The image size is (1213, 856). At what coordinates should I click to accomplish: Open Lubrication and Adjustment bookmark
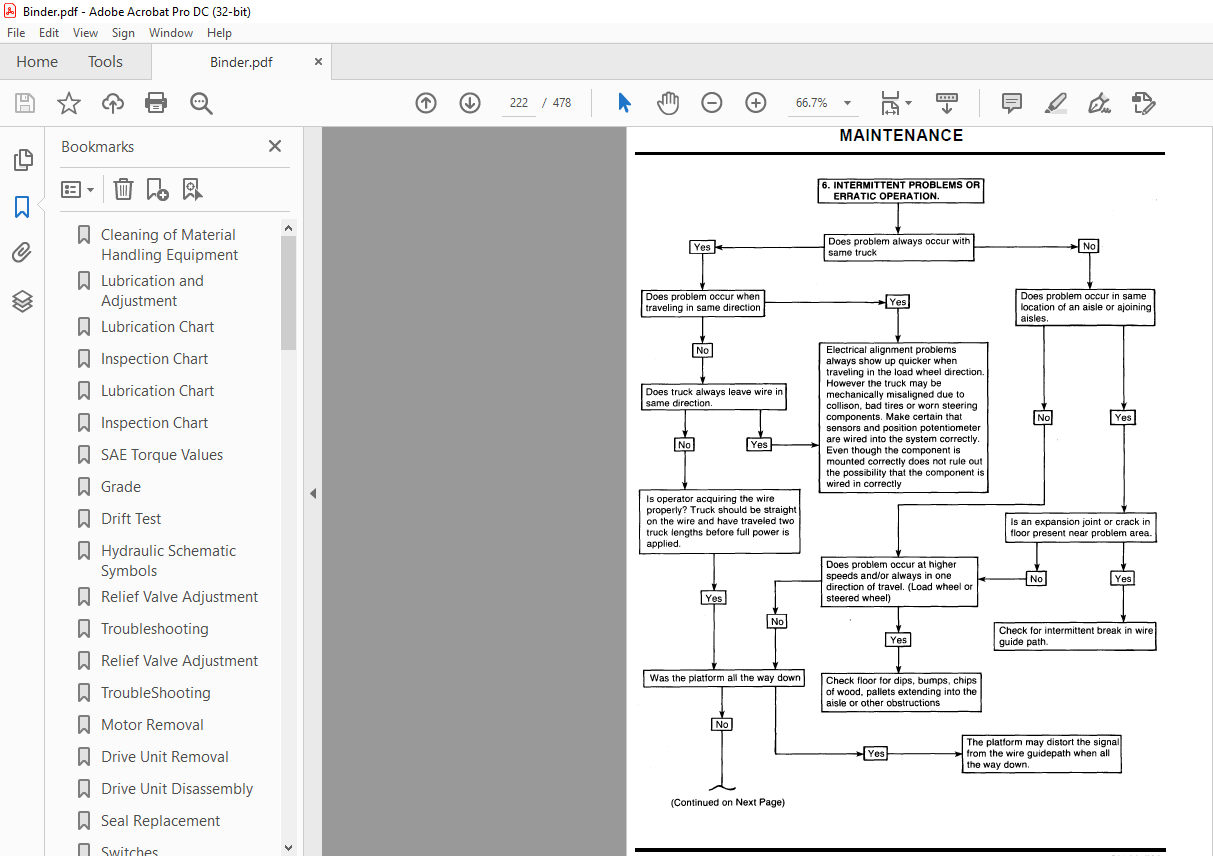(152, 290)
